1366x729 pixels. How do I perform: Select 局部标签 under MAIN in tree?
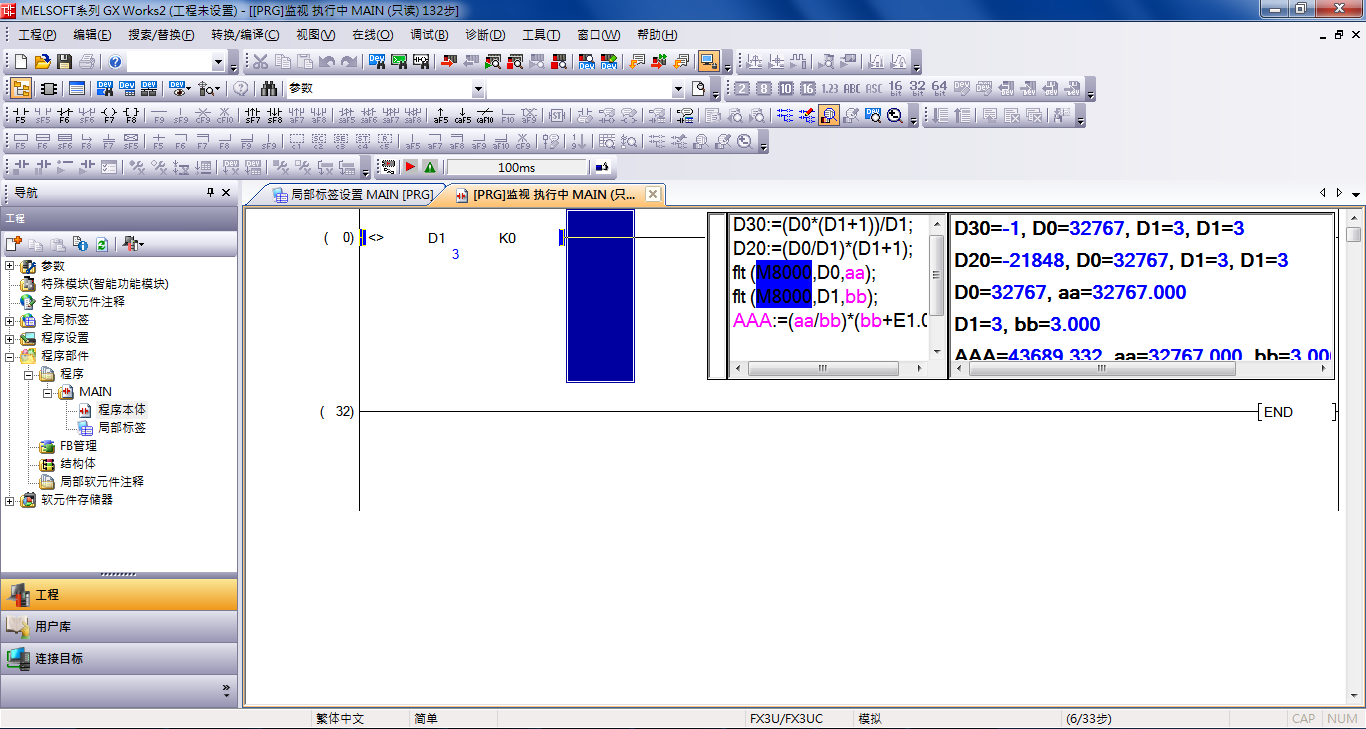tap(121, 427)
